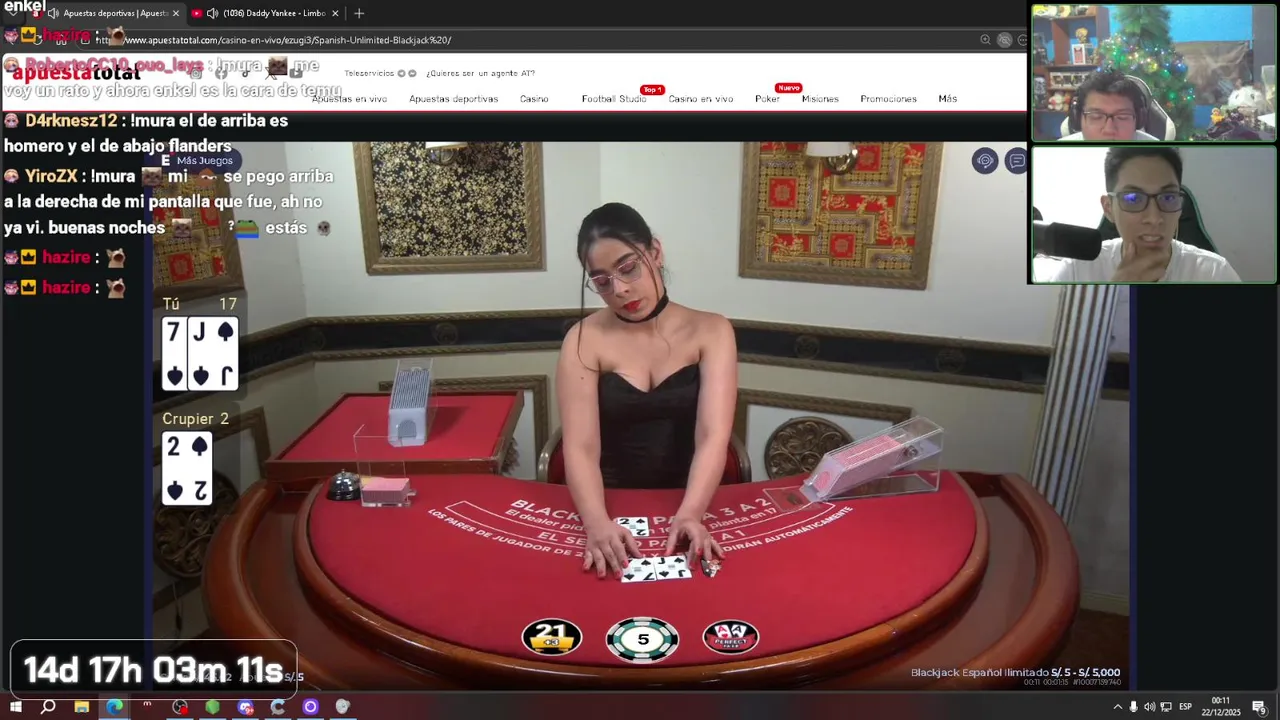Mute the Daddy Yankee tab audio icon
This screenshot has height=720, width=1280.
pyautogui.click(x=212, y=13)
